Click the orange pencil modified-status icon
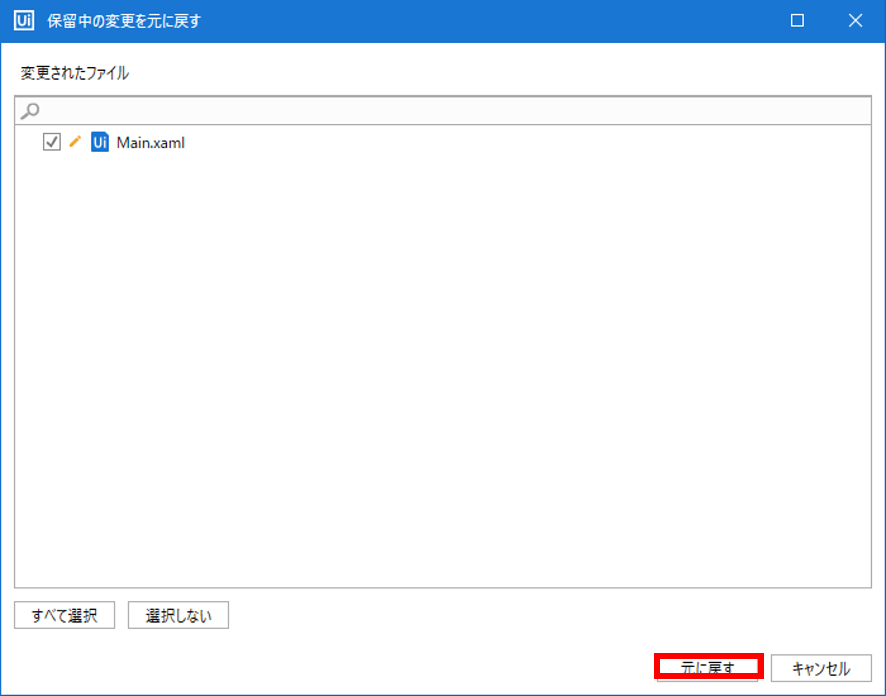Screen dimensions: 886x696 pyautogui.click(x=75, y=142)
